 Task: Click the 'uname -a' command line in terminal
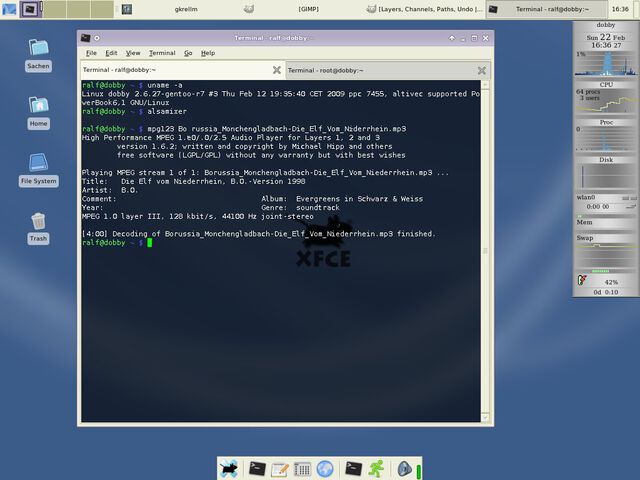click(132, 85)
